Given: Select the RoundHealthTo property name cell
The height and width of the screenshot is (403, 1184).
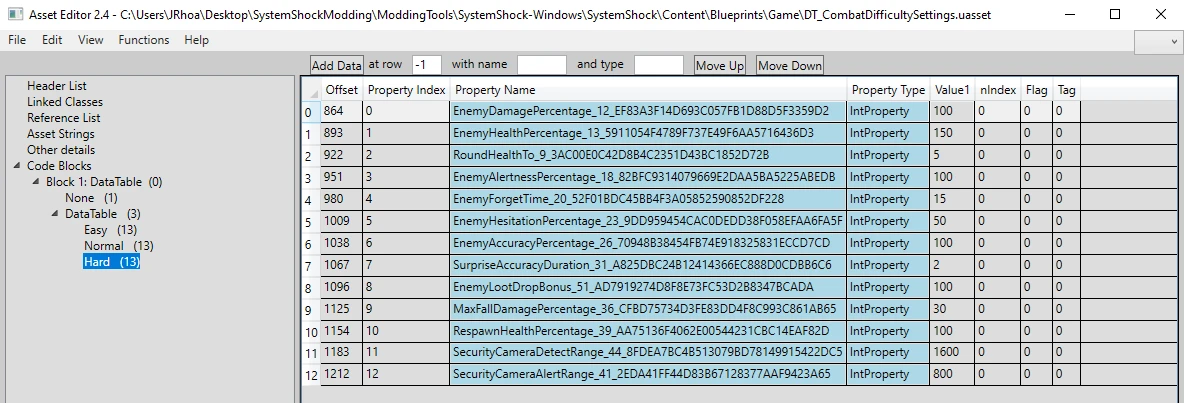Looking at the screenshot, I should [648, 155].
